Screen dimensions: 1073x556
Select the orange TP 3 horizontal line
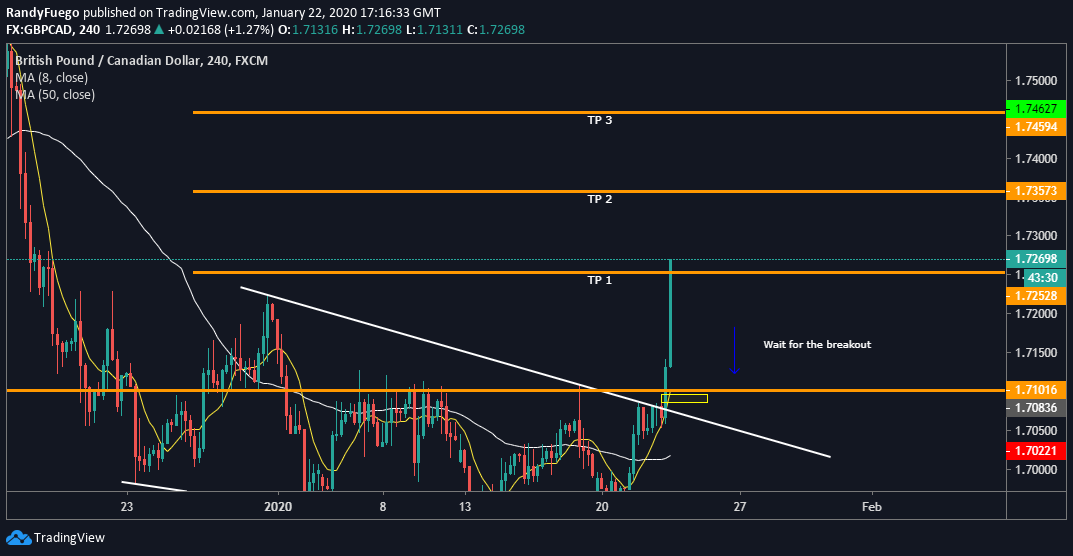pyautogui.click(x=599, y=112)
